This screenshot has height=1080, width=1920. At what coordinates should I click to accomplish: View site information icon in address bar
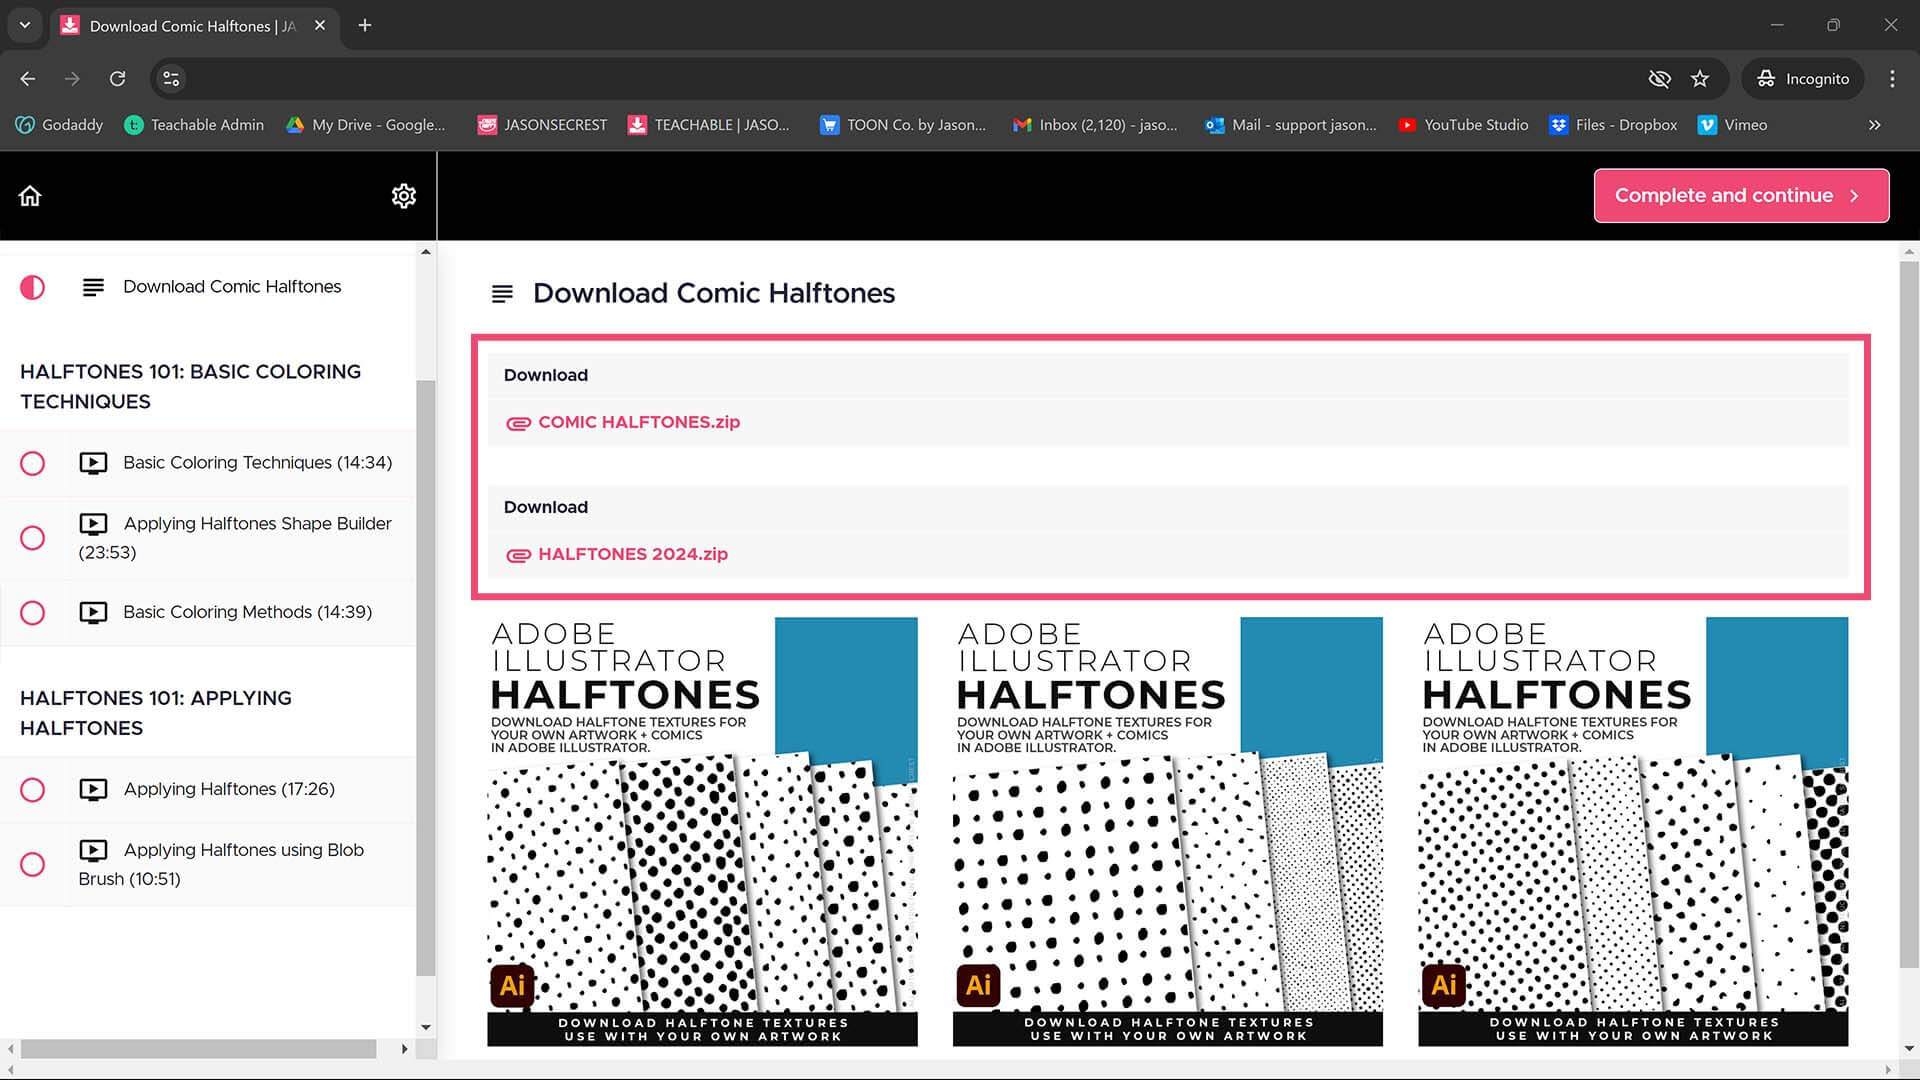pos(171,79)
